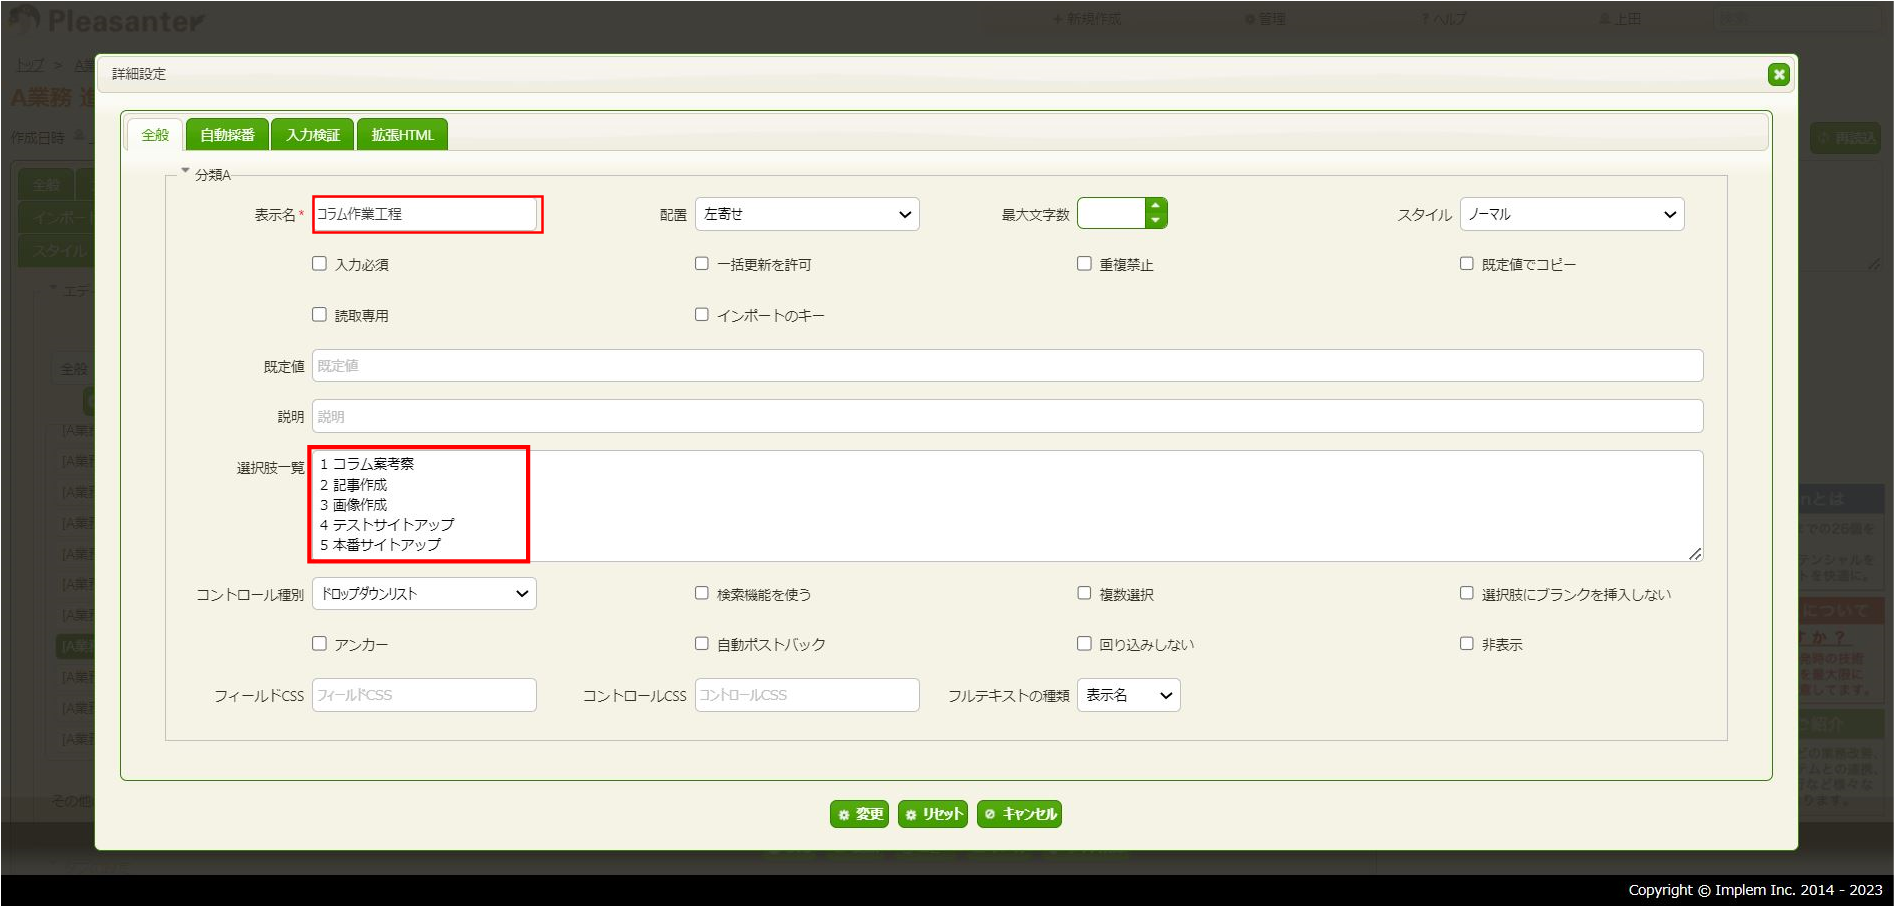This screenshot has height=906, width=1894.
Task: Toggle the インポートのキー checkbox
Action: [x=702, y=315]
